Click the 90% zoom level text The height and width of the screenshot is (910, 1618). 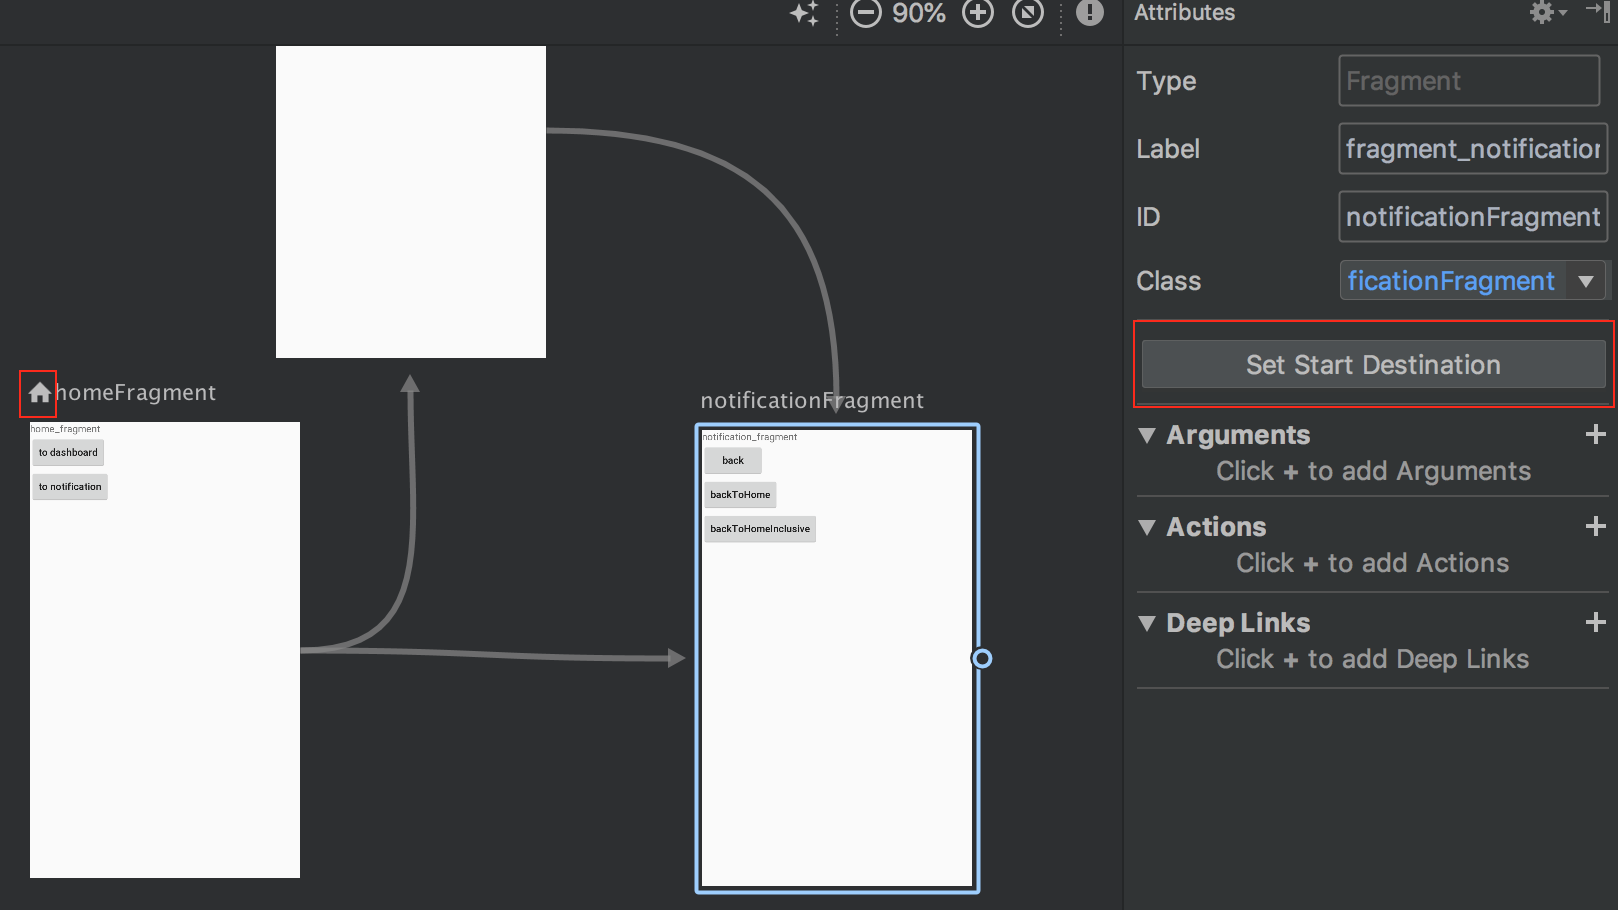[x=919, y=13]
